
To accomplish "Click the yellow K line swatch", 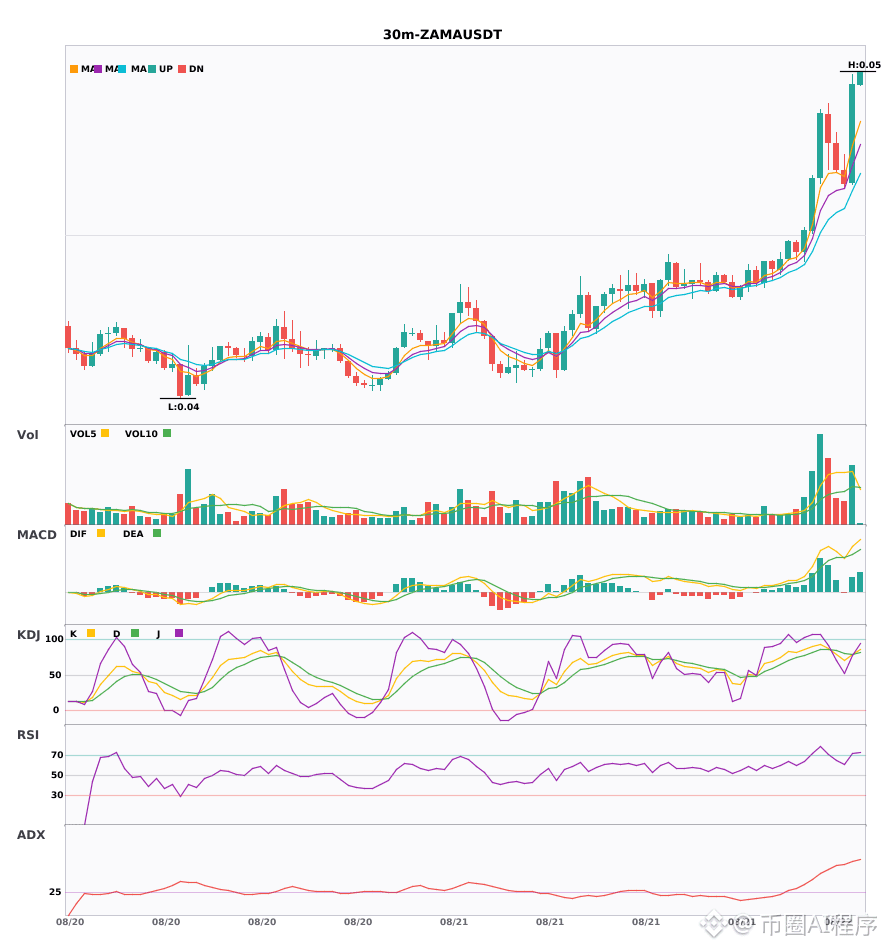I will pos(91,633).
